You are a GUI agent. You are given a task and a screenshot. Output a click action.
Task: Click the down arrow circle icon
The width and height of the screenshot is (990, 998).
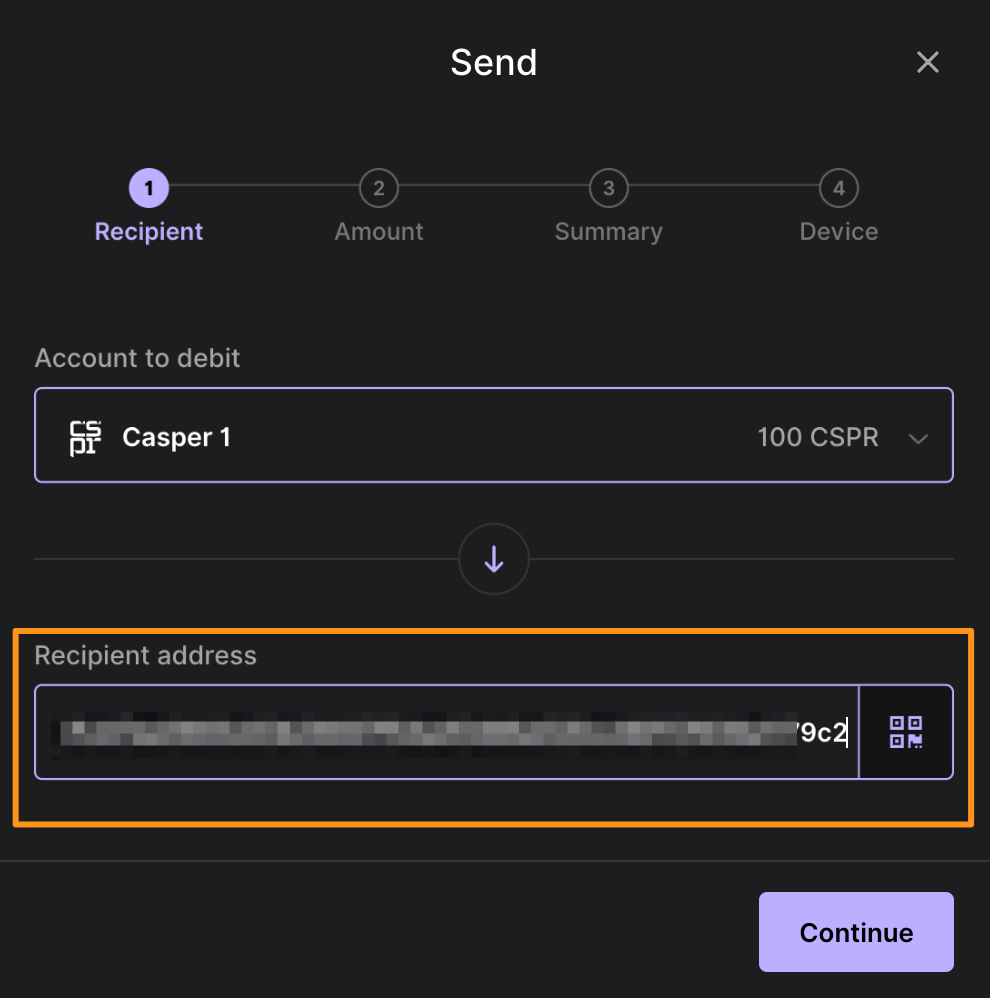(493, 560)
